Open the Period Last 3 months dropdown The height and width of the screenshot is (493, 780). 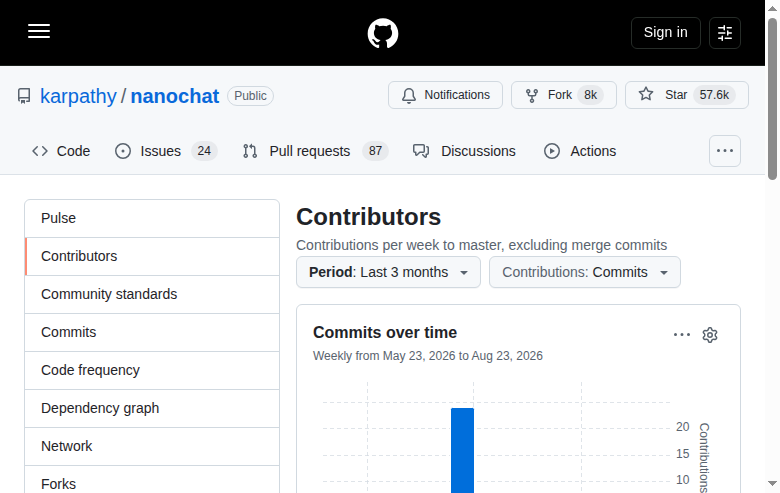[389, 272]
